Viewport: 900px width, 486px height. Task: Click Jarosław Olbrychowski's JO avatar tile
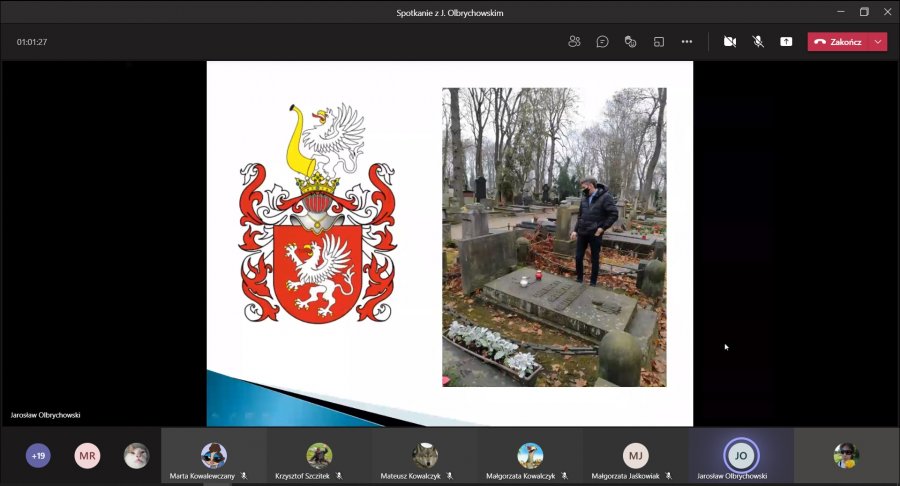[x=741, y=455]
